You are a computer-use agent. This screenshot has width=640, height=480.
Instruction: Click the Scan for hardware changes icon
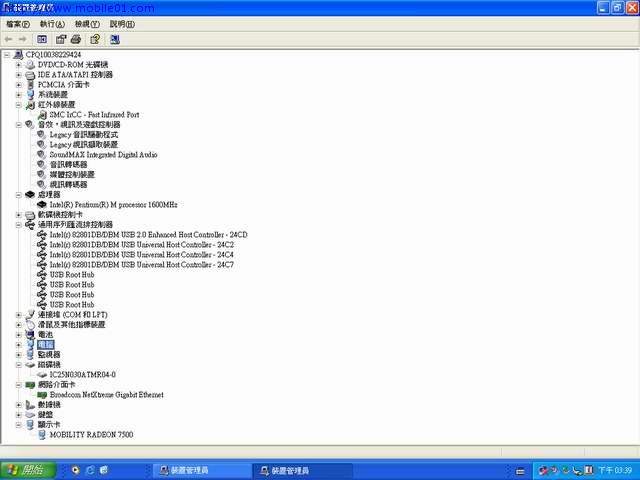point(115,39)
